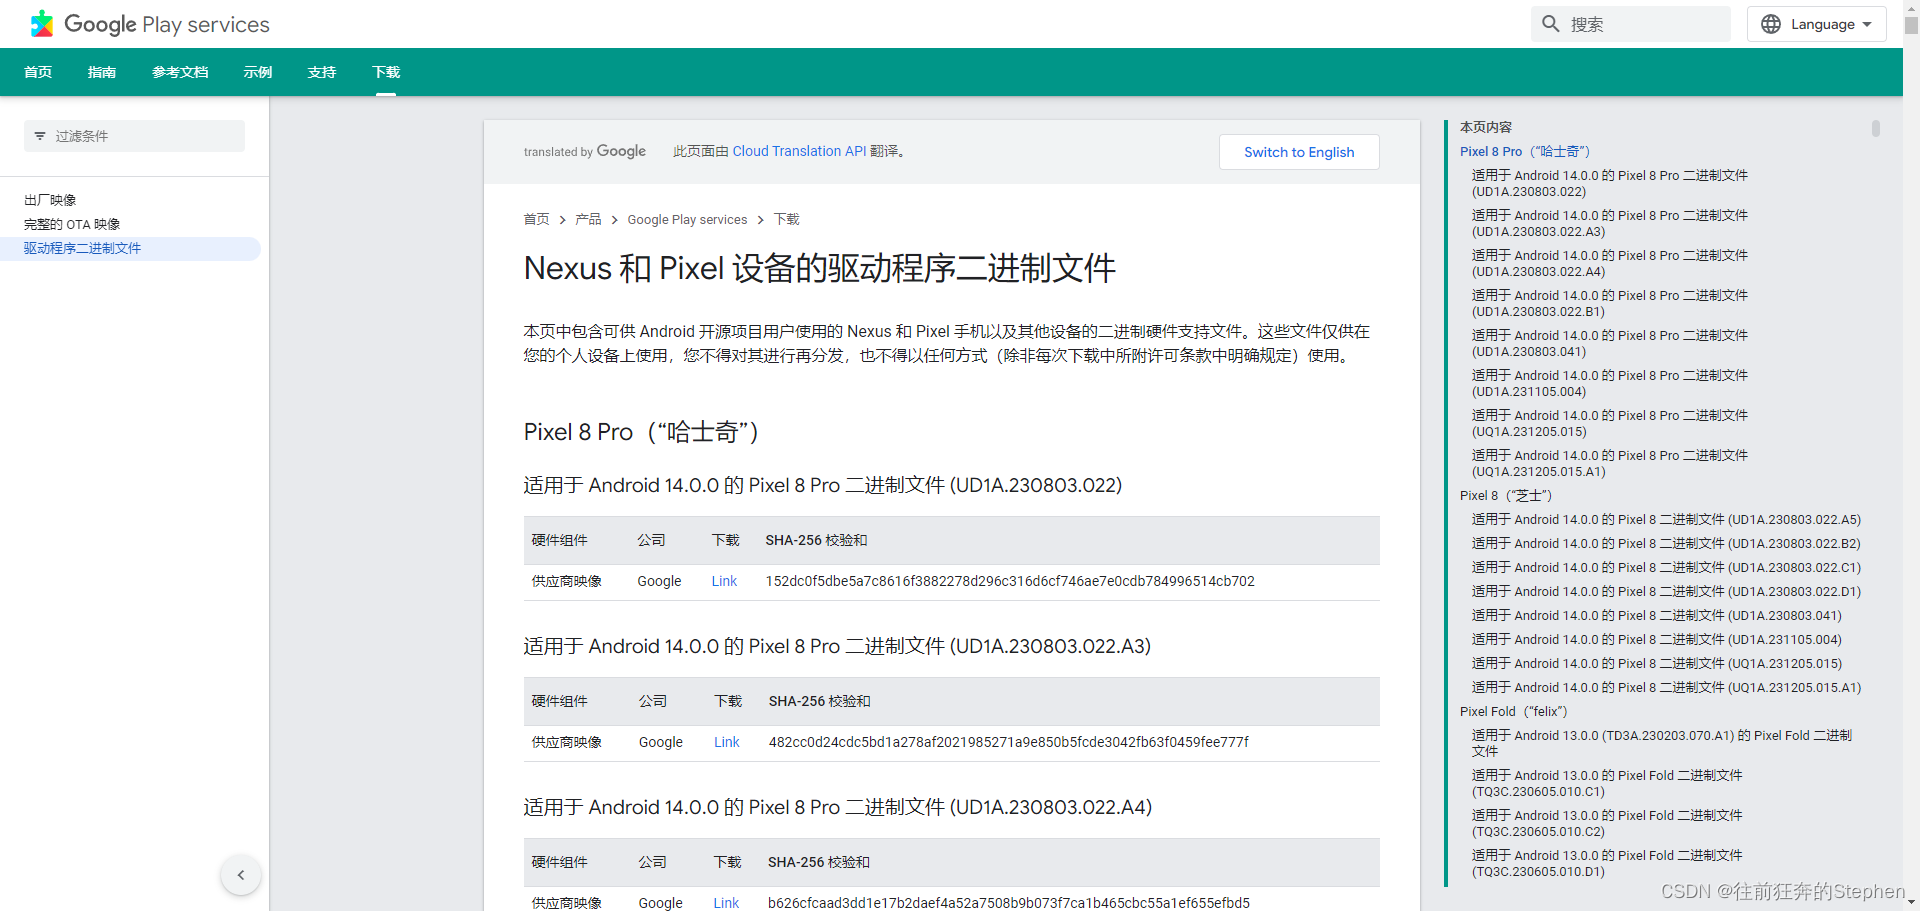
Task: Jump to Pixel 8 Pro (UQ1A.231205.015.A1) TOC entry
Action: (1610, 464)
